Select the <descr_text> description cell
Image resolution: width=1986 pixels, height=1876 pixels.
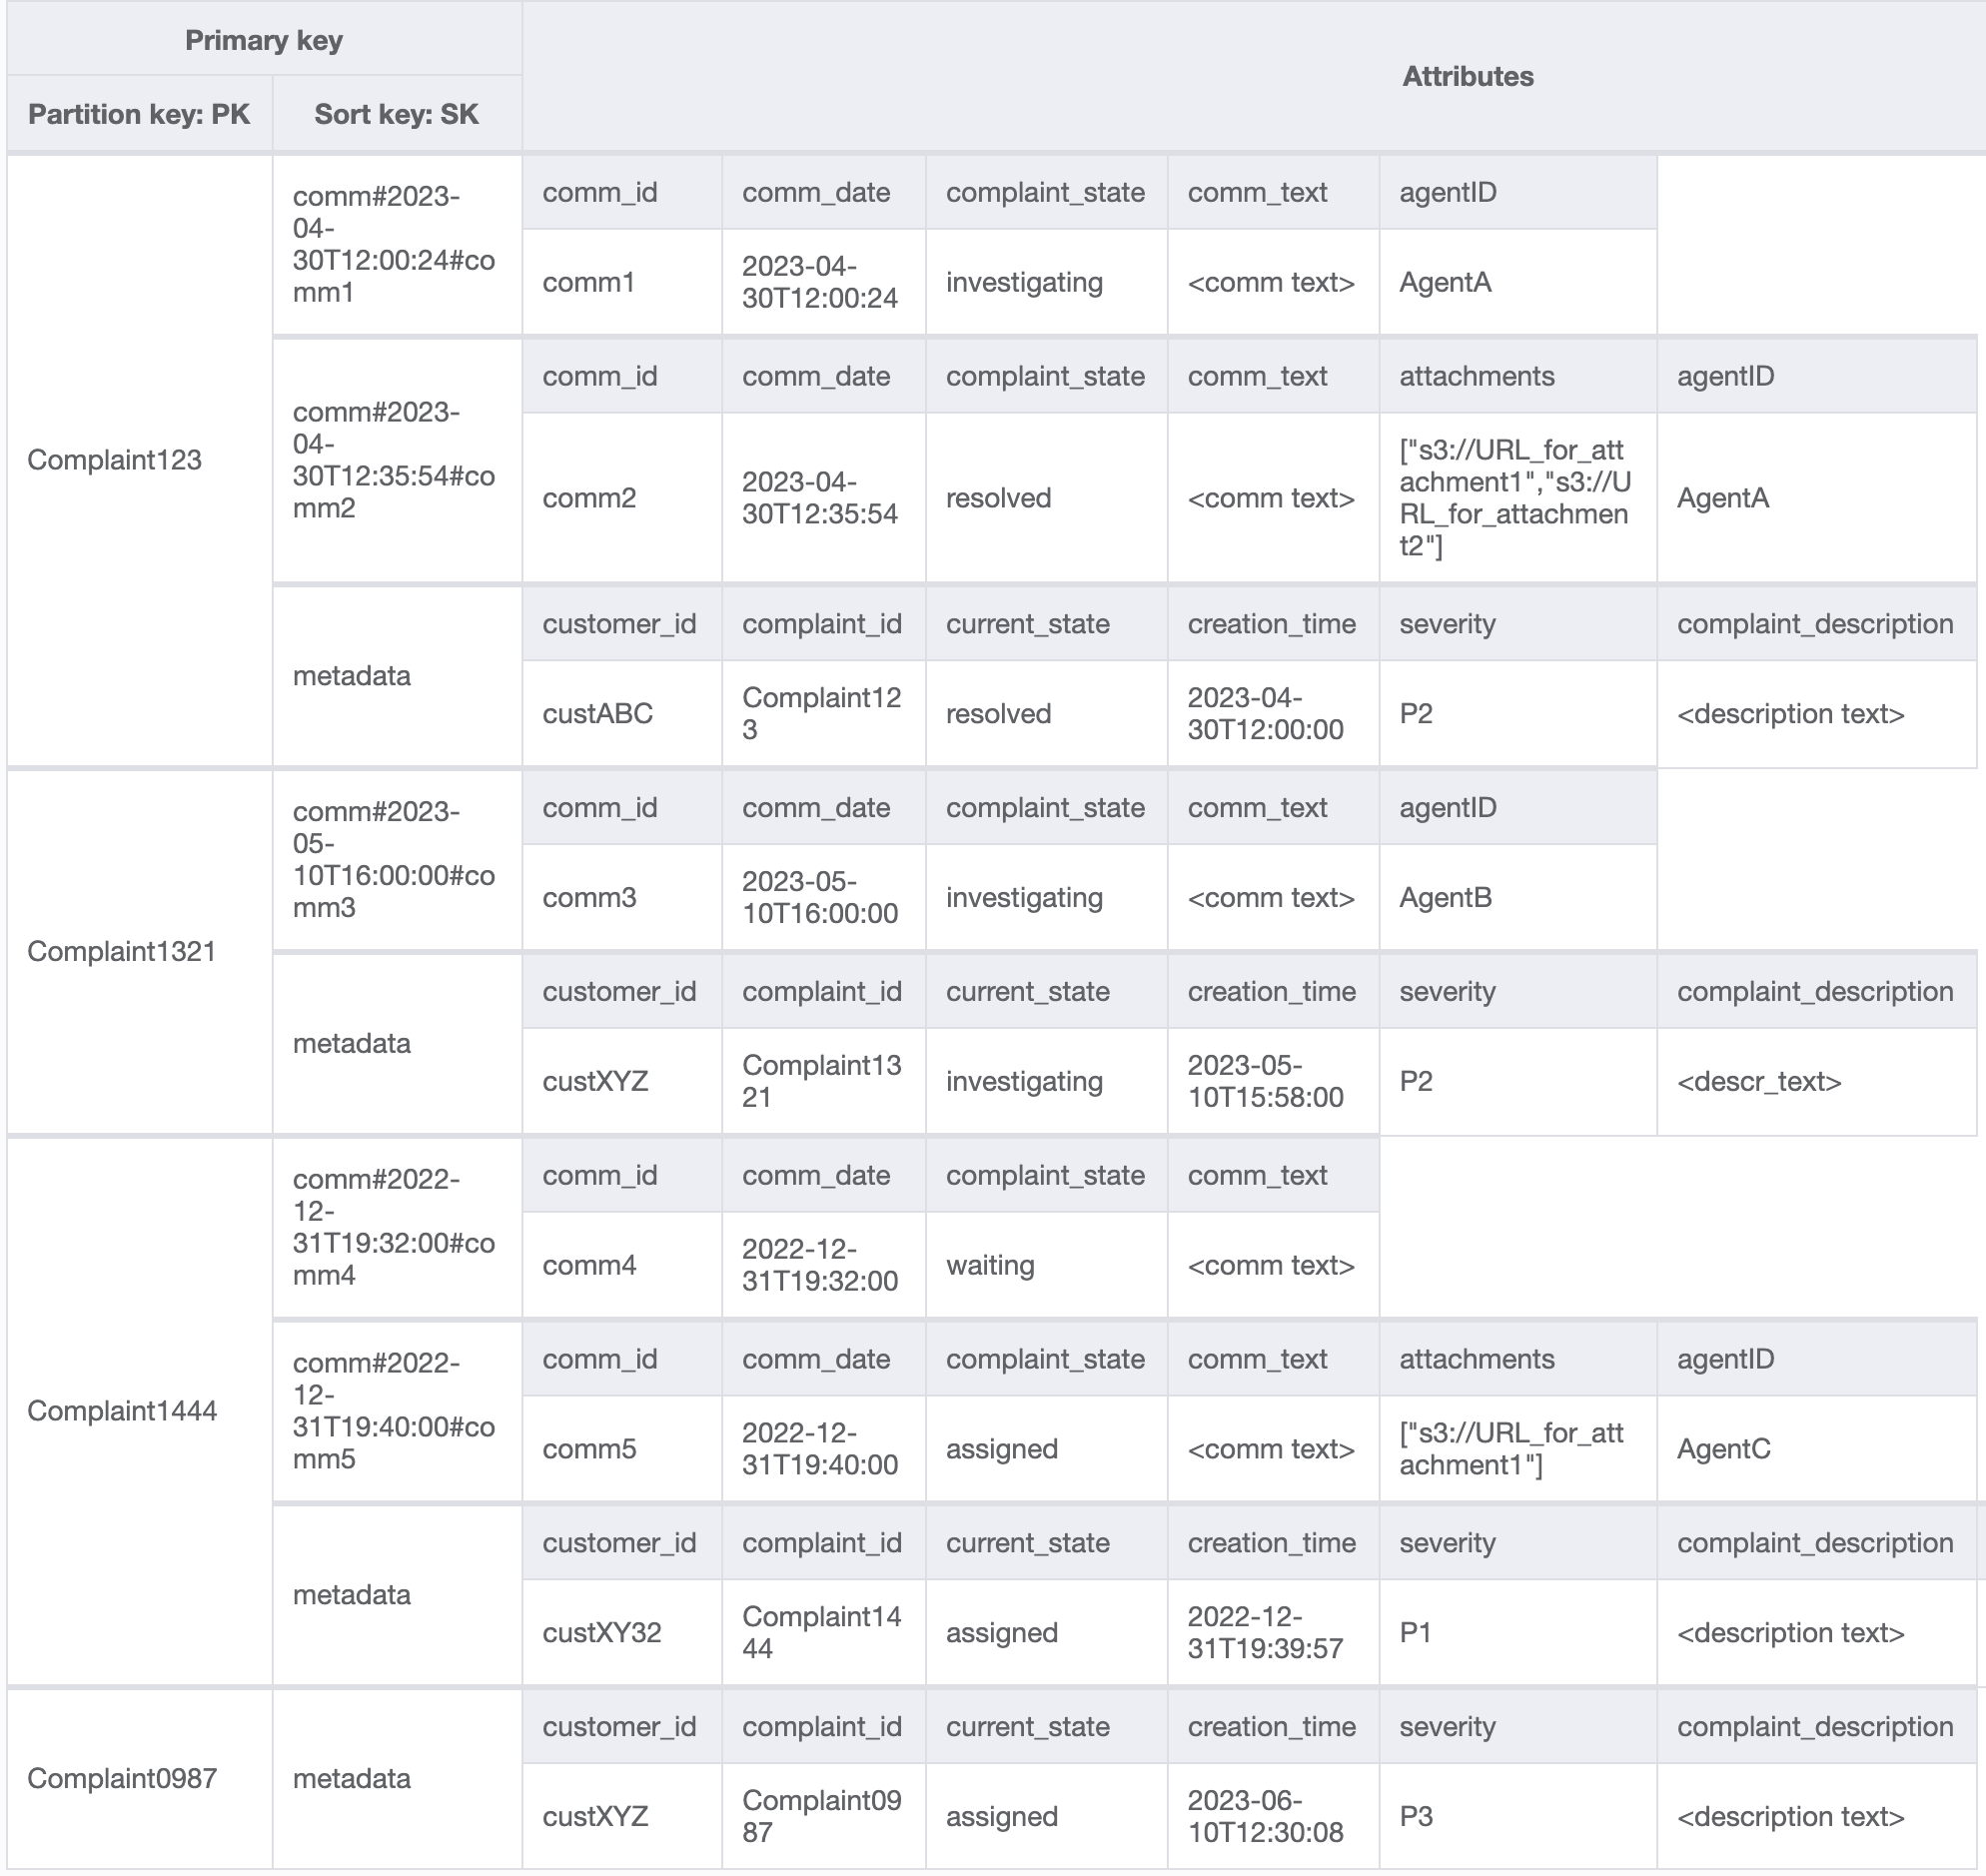[1759, 1082]
